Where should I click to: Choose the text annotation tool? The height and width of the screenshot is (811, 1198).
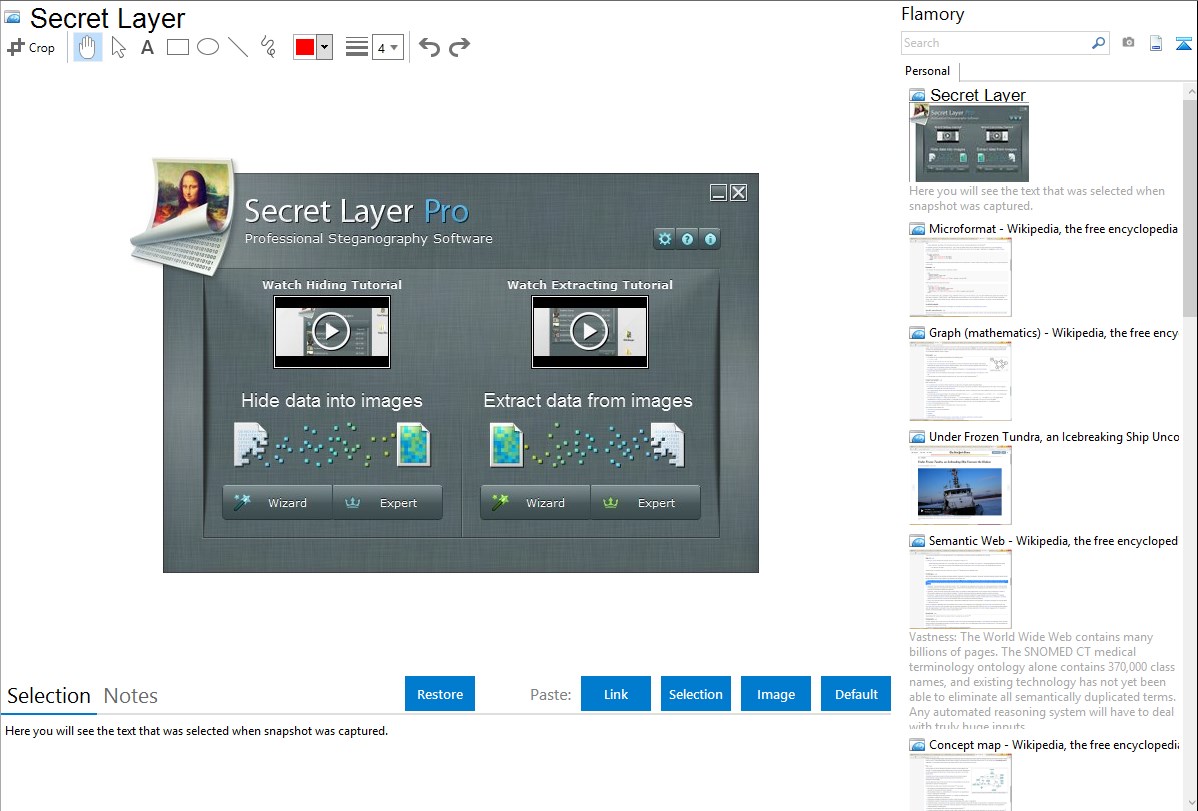147,47
